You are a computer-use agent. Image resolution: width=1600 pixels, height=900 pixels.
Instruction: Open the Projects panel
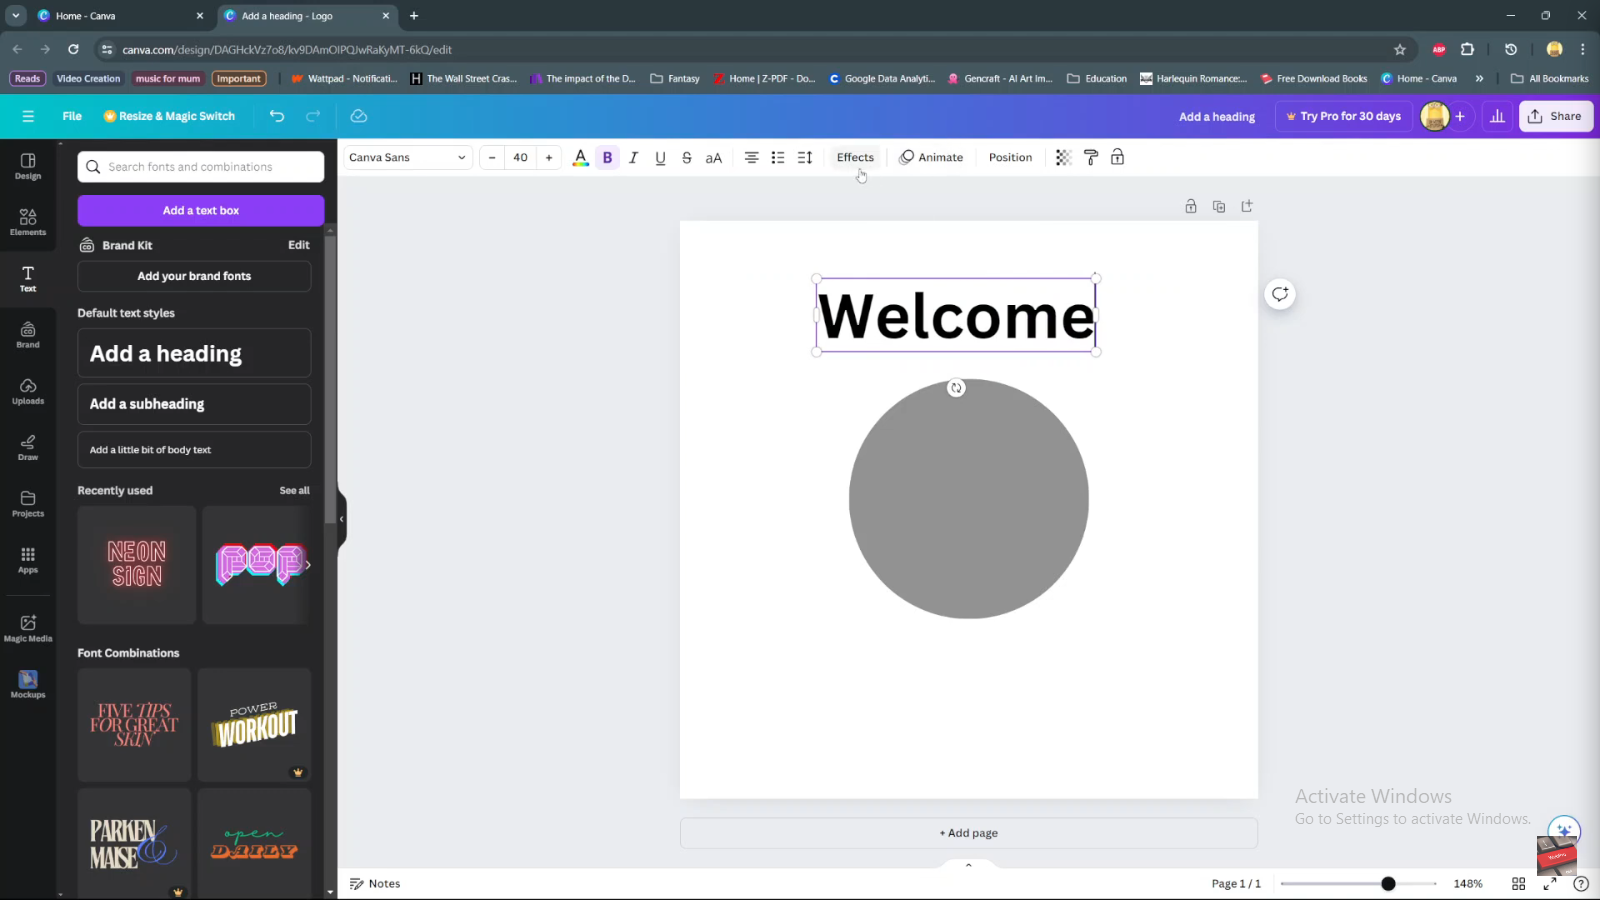[x=28, y=504]
